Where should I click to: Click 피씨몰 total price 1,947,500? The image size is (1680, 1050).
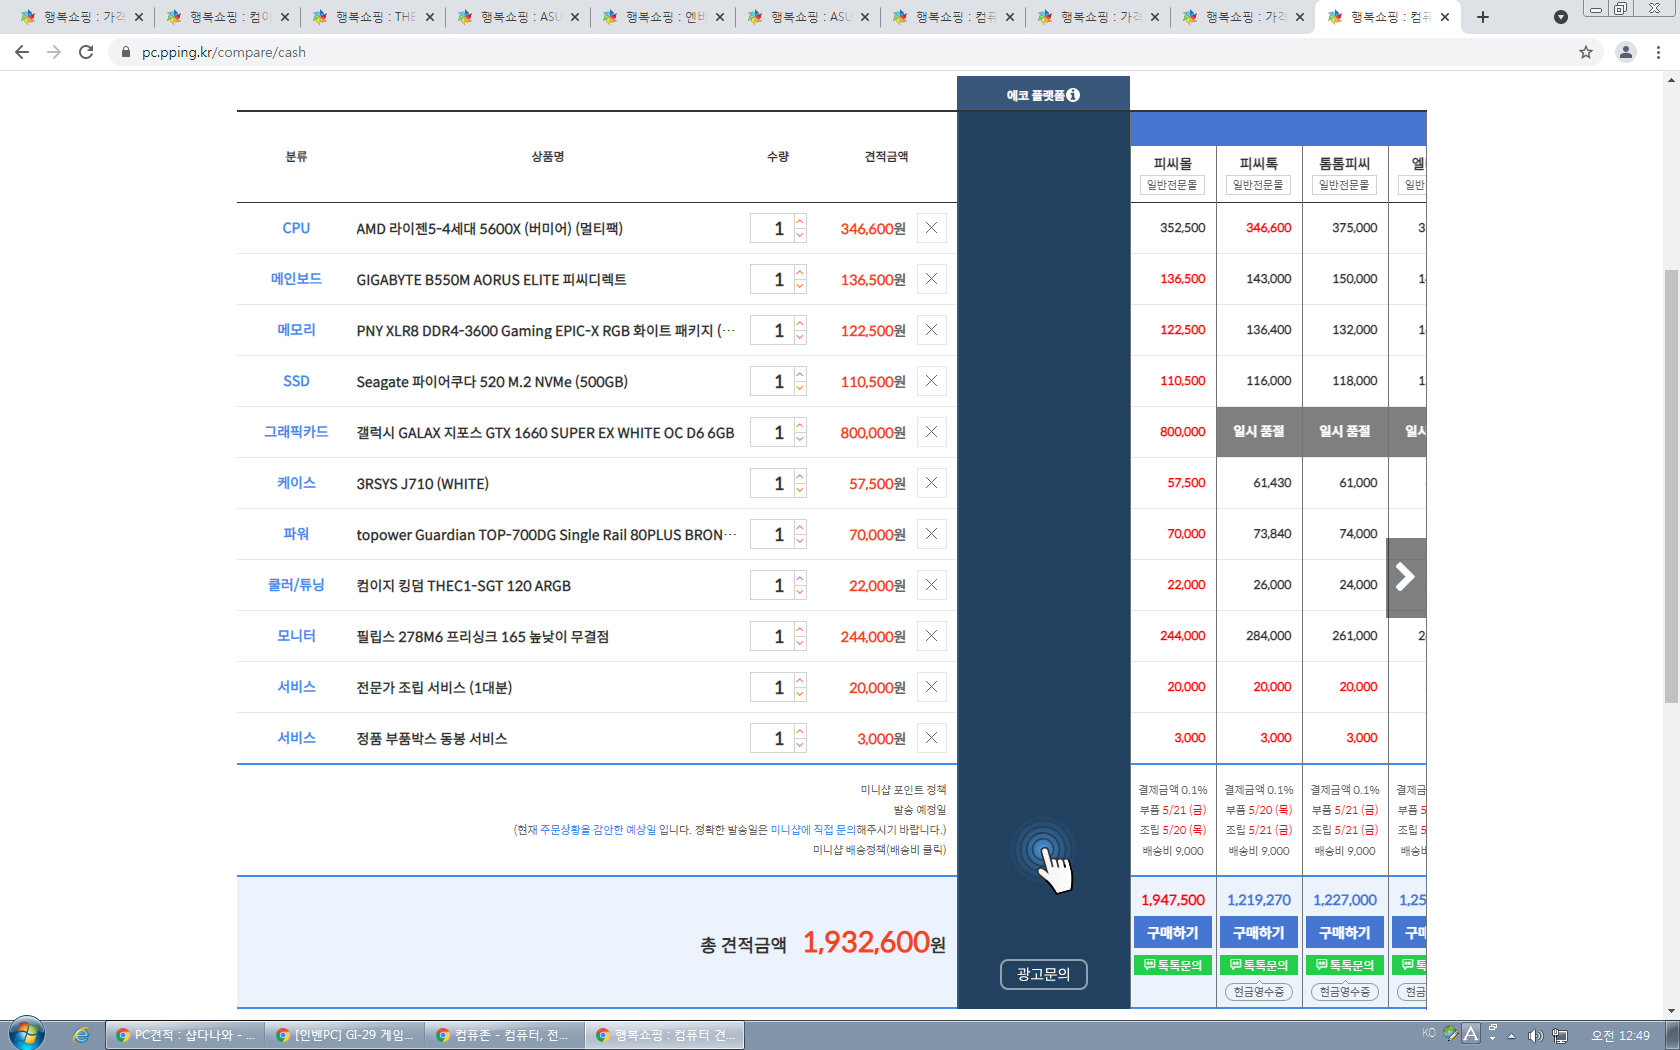point(1173,900)
